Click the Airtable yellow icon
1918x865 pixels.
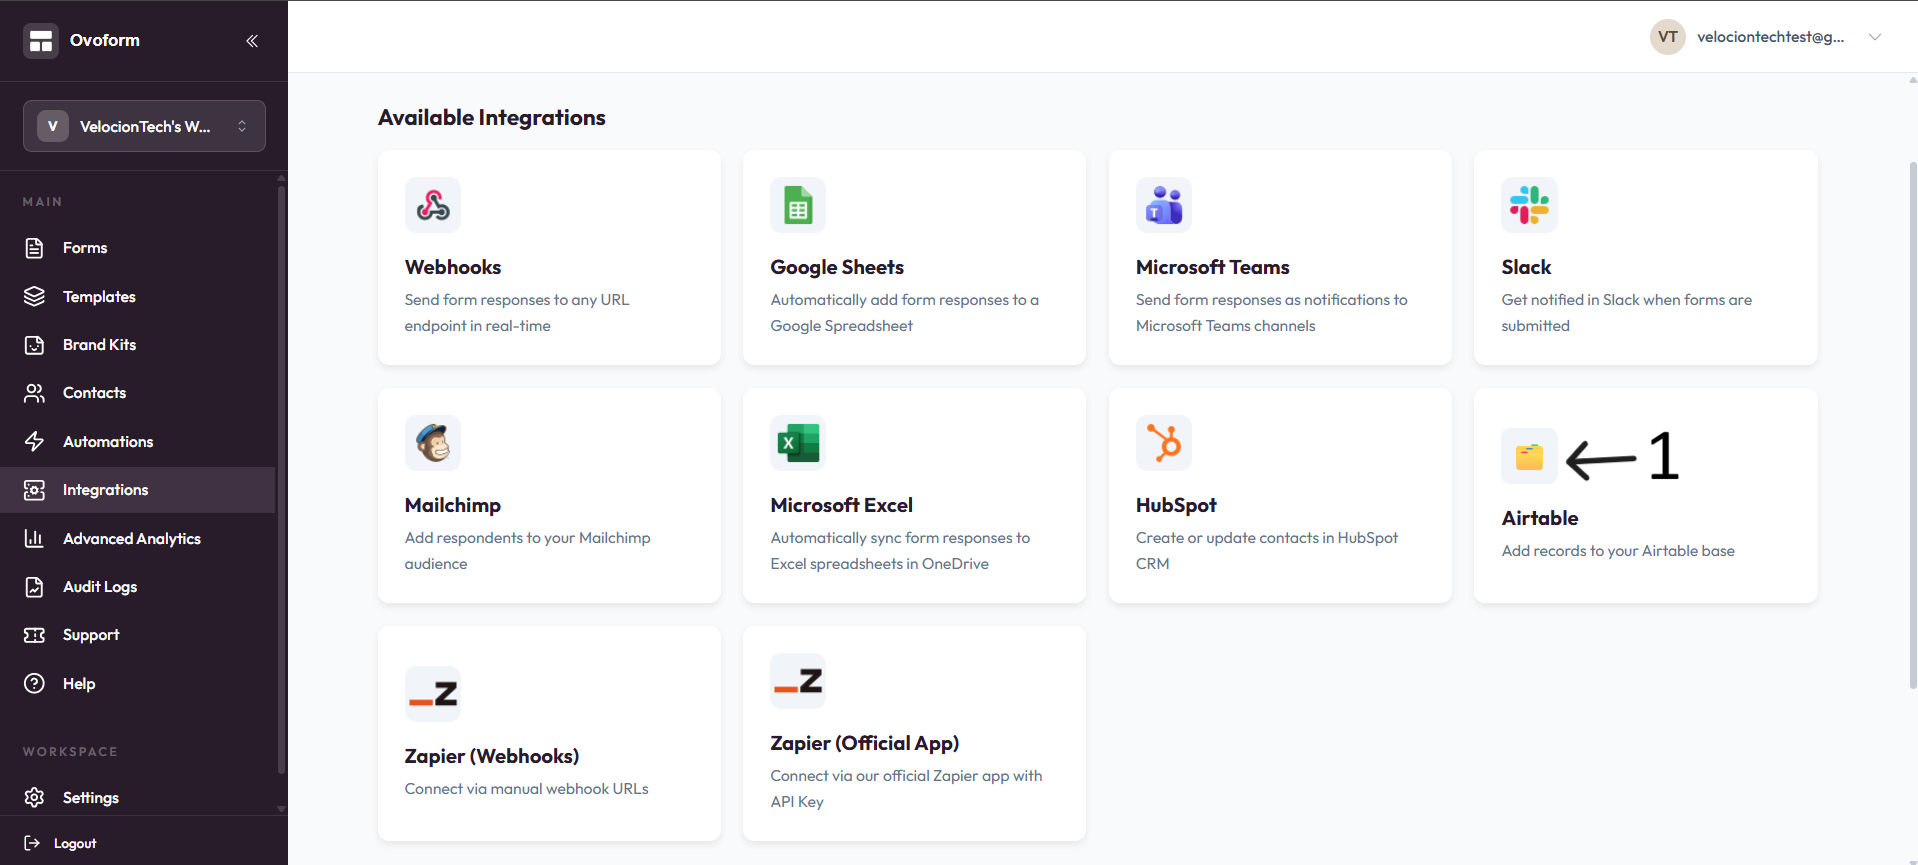click(x=1529, y=456)
